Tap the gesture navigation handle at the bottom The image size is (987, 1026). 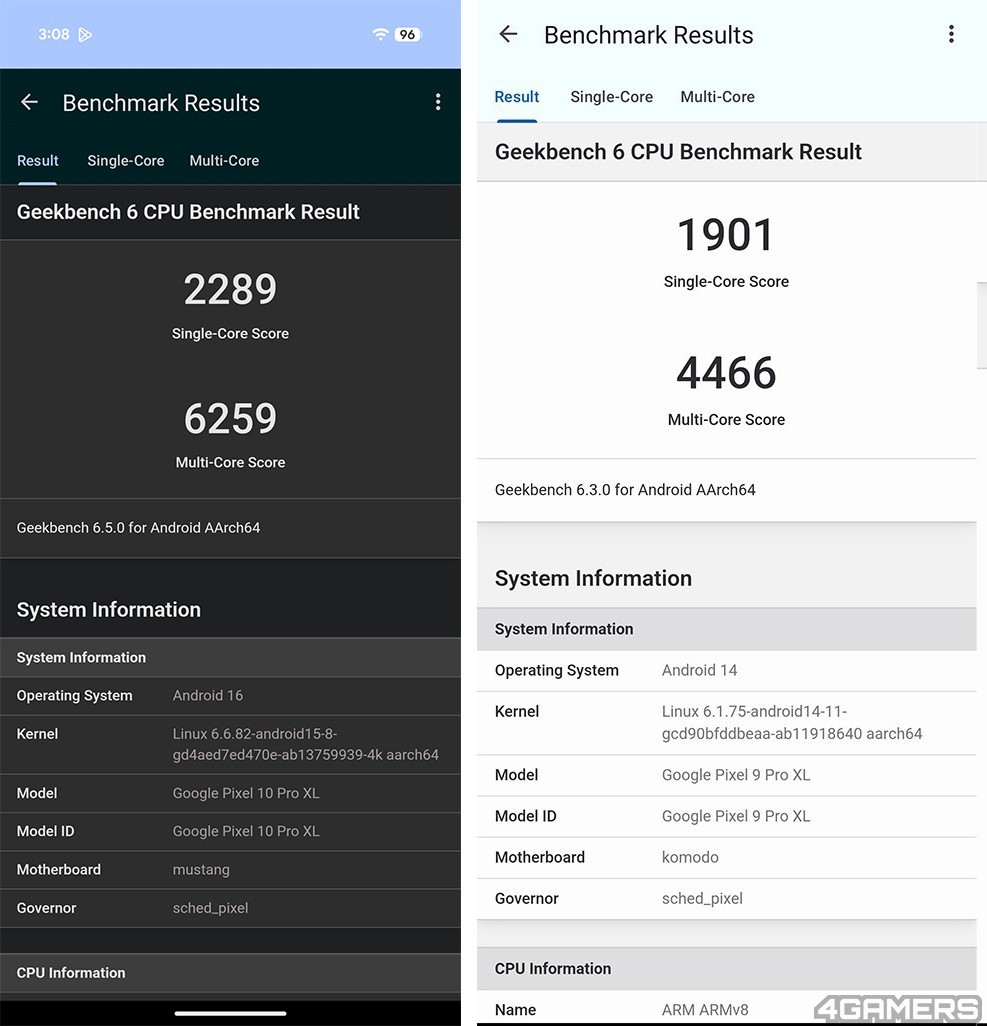[x=230, y=1013]
